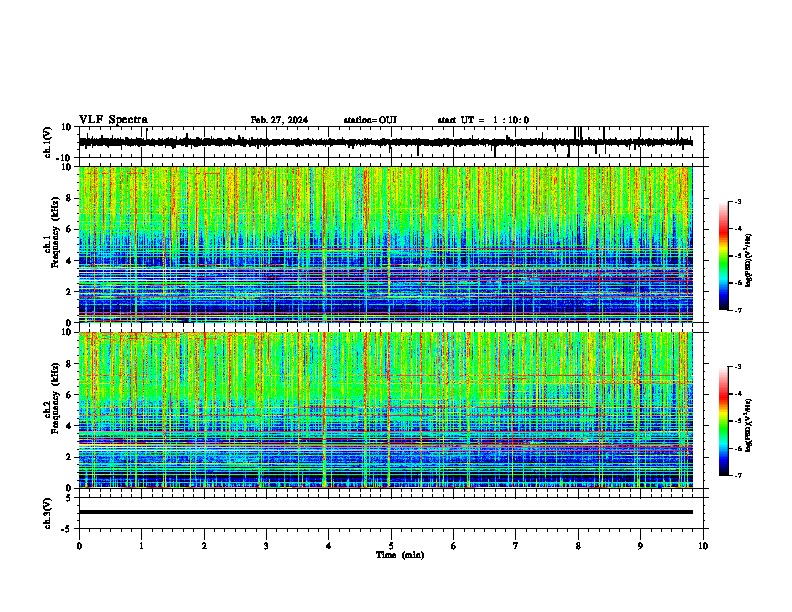This screenshot has width=792, height=612.
Task: Click the "-3" label on ch.1 colorbar
Action: [x=737, y=201]
